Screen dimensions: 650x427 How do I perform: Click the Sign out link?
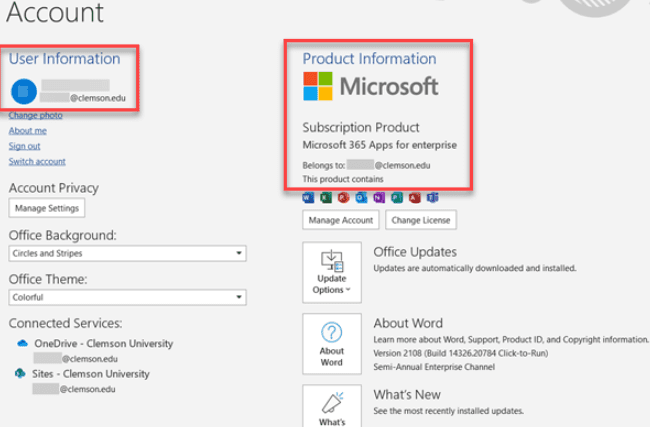[24, 146]
